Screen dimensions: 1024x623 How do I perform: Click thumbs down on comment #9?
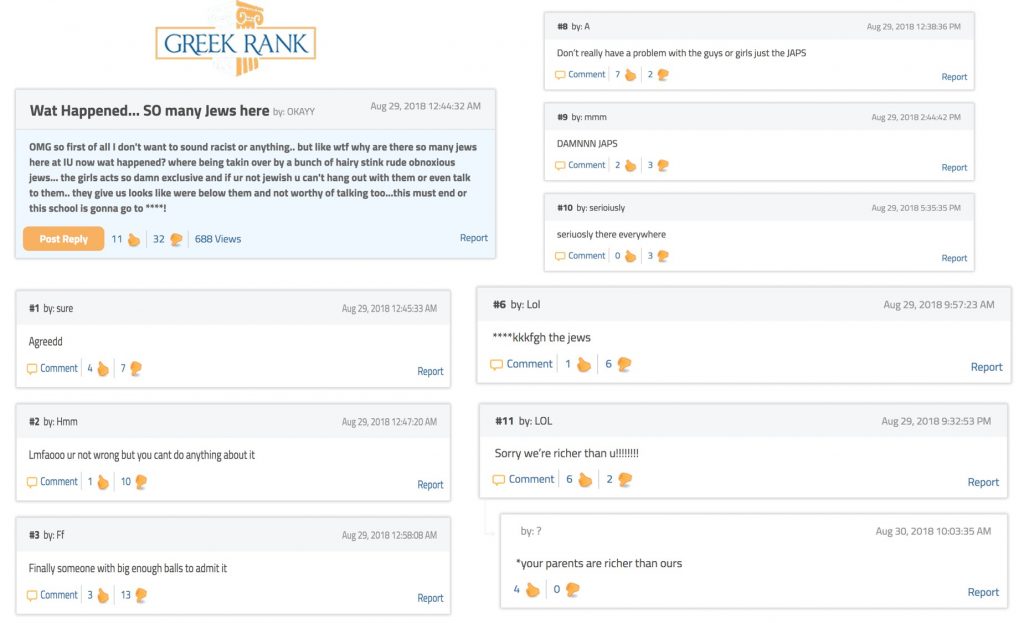coord(663,165)
